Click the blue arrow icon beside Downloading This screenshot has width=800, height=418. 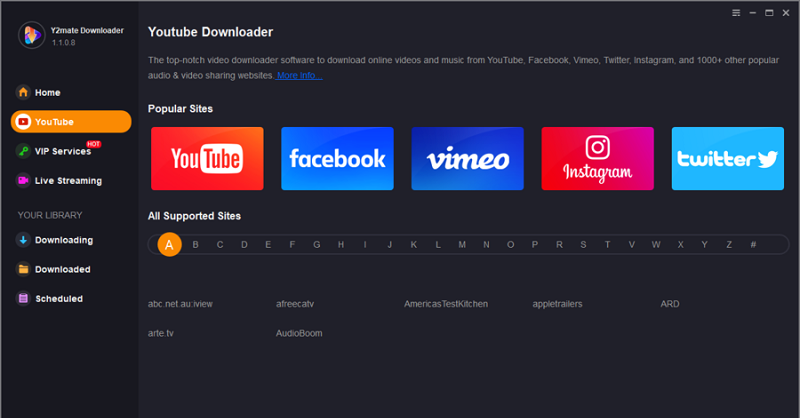23,239
